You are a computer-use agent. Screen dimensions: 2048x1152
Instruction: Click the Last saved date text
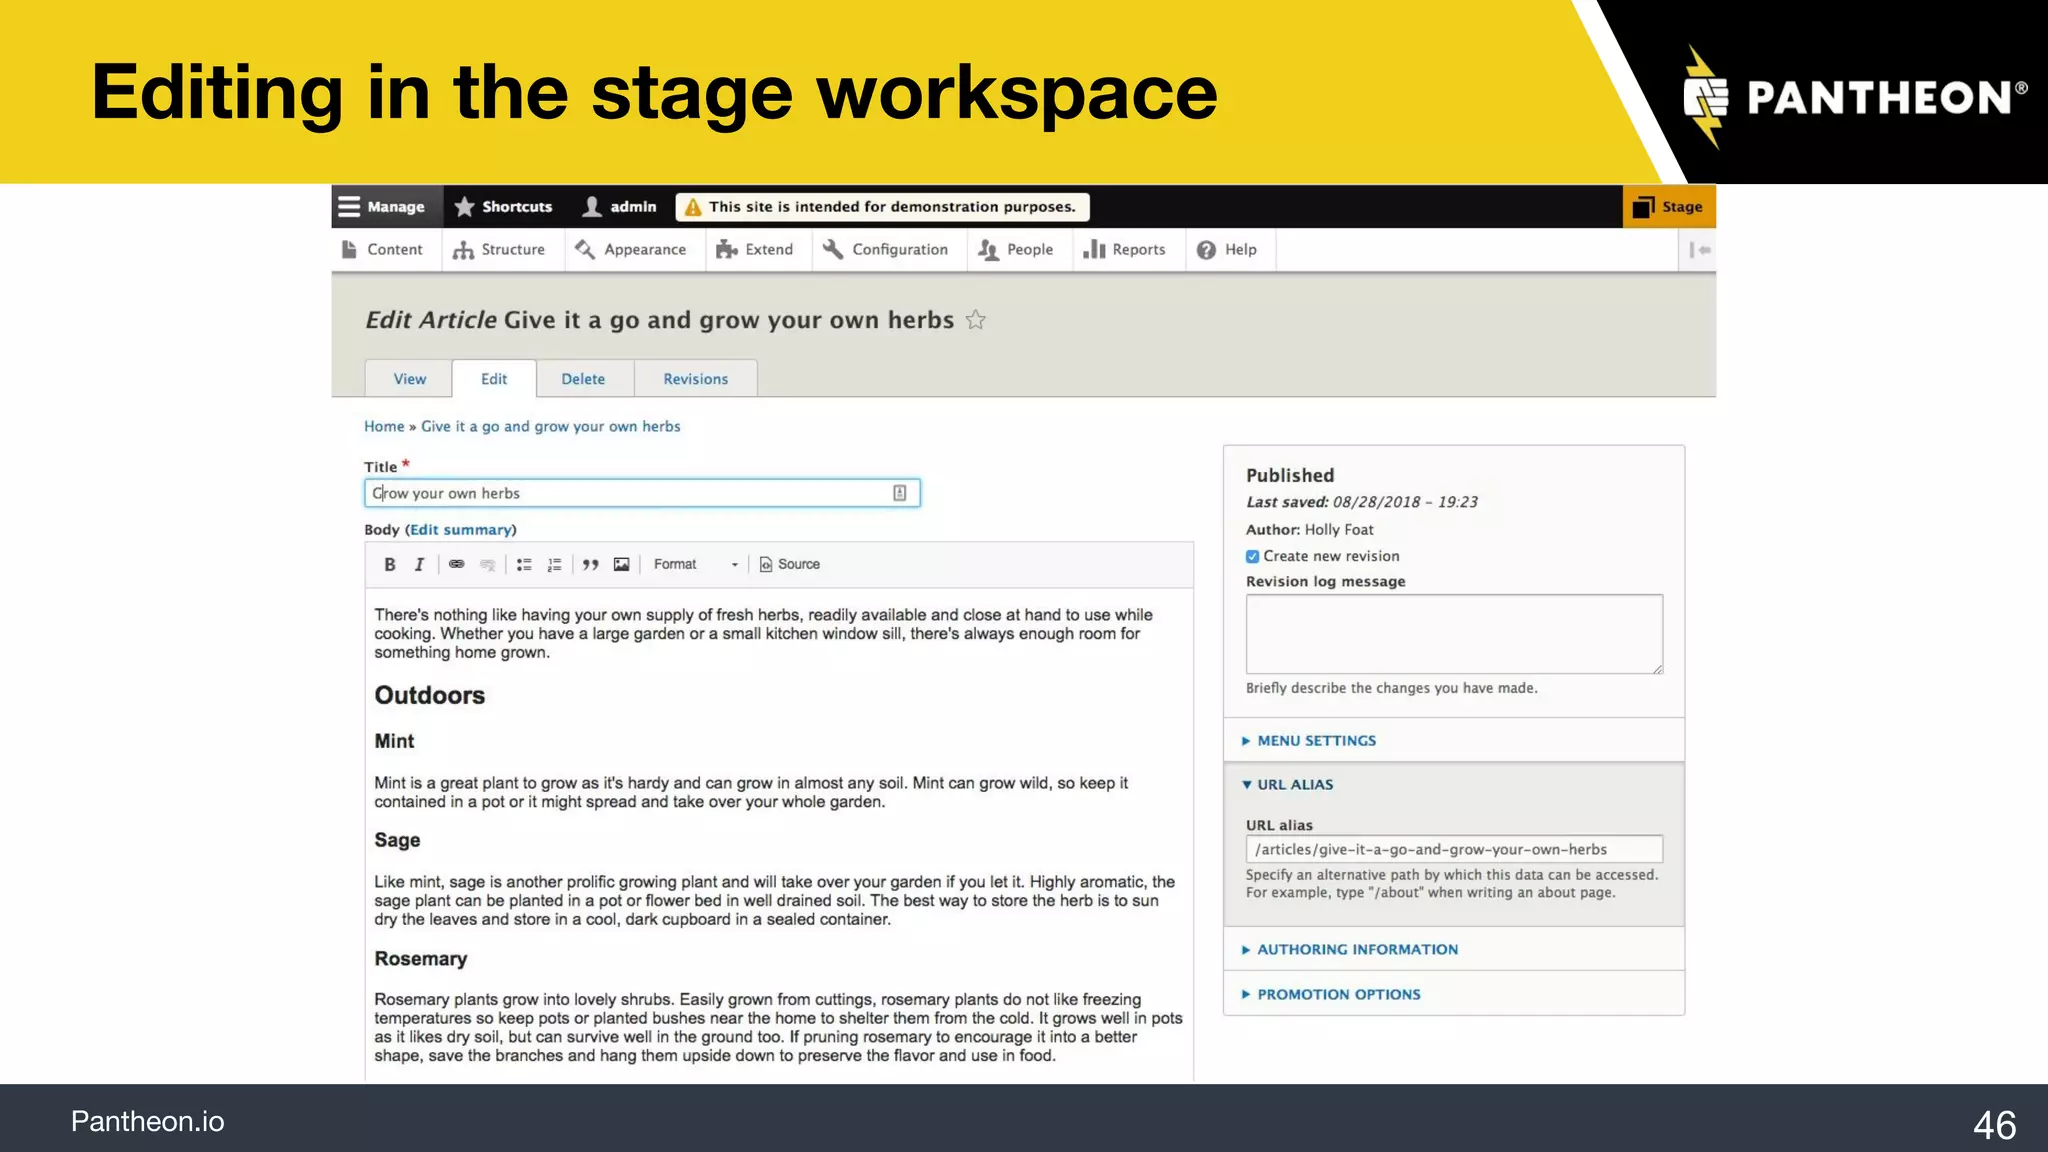tap(1361, 502)
